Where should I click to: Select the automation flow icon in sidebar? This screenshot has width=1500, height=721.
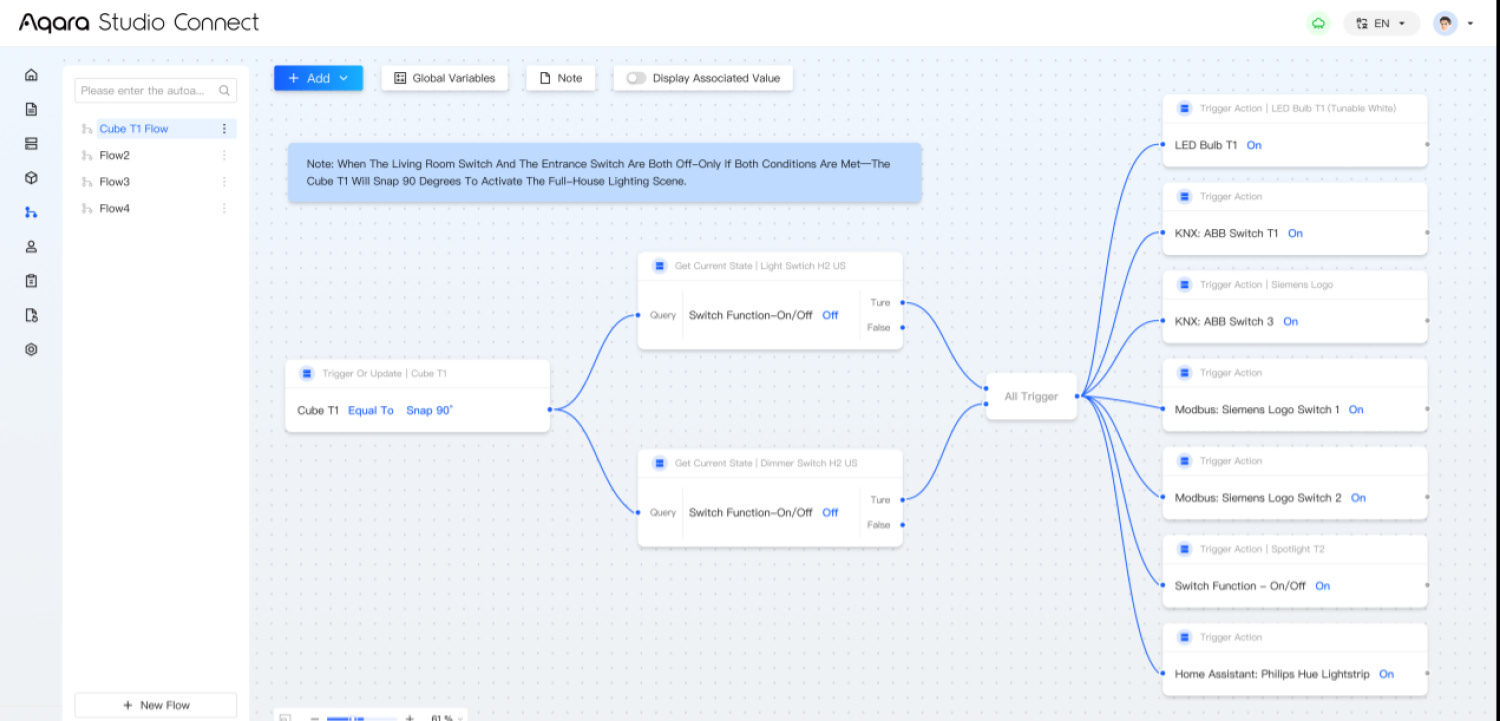tap(31, 212)
